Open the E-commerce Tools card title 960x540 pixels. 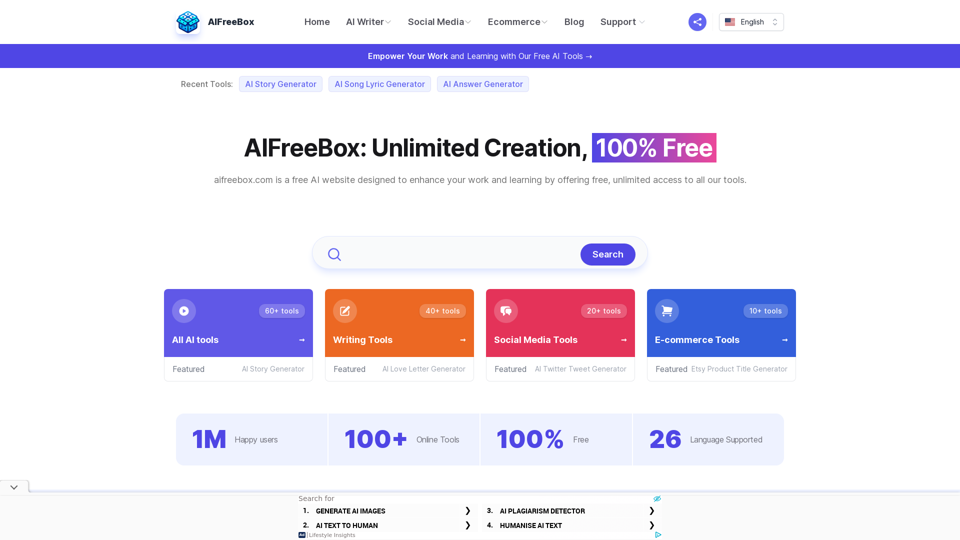tap(697, 340)
